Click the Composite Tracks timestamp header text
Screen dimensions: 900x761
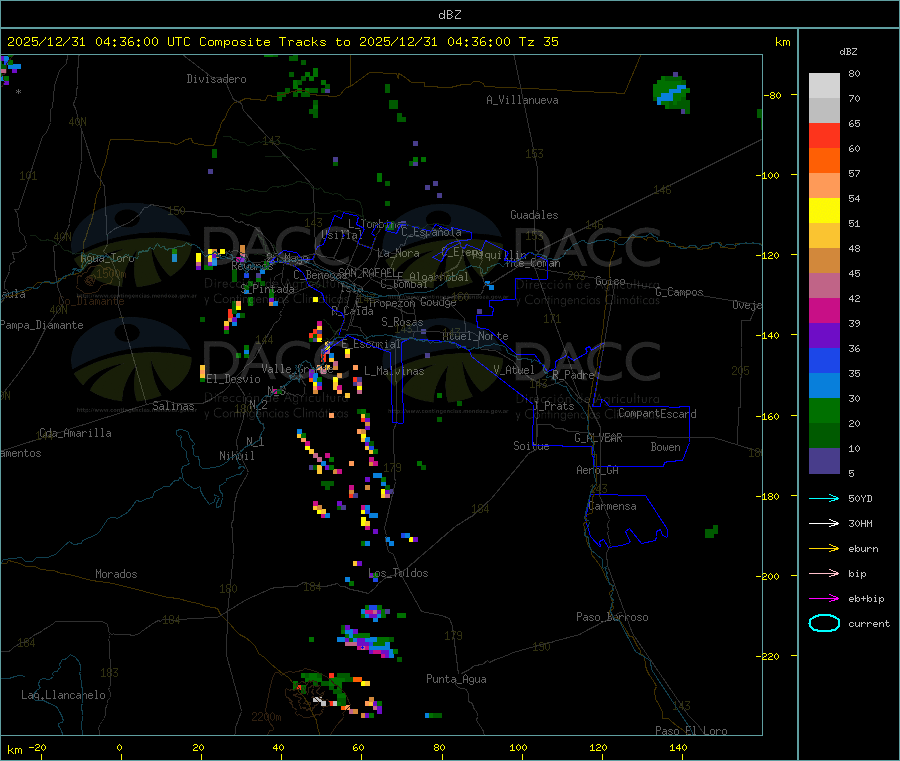point(283,42)
